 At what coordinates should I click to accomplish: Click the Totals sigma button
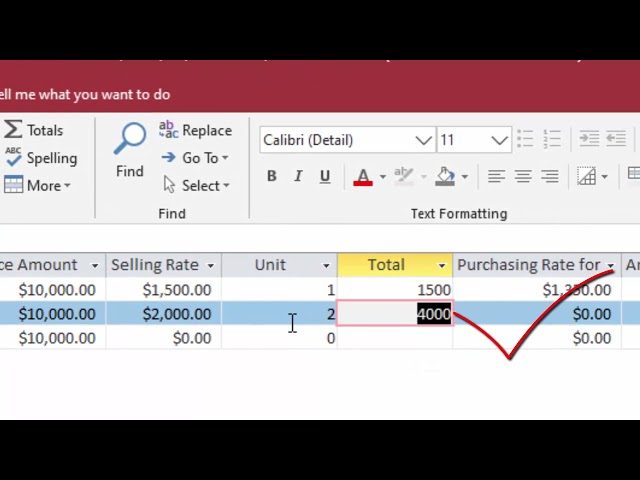point(33,130)
